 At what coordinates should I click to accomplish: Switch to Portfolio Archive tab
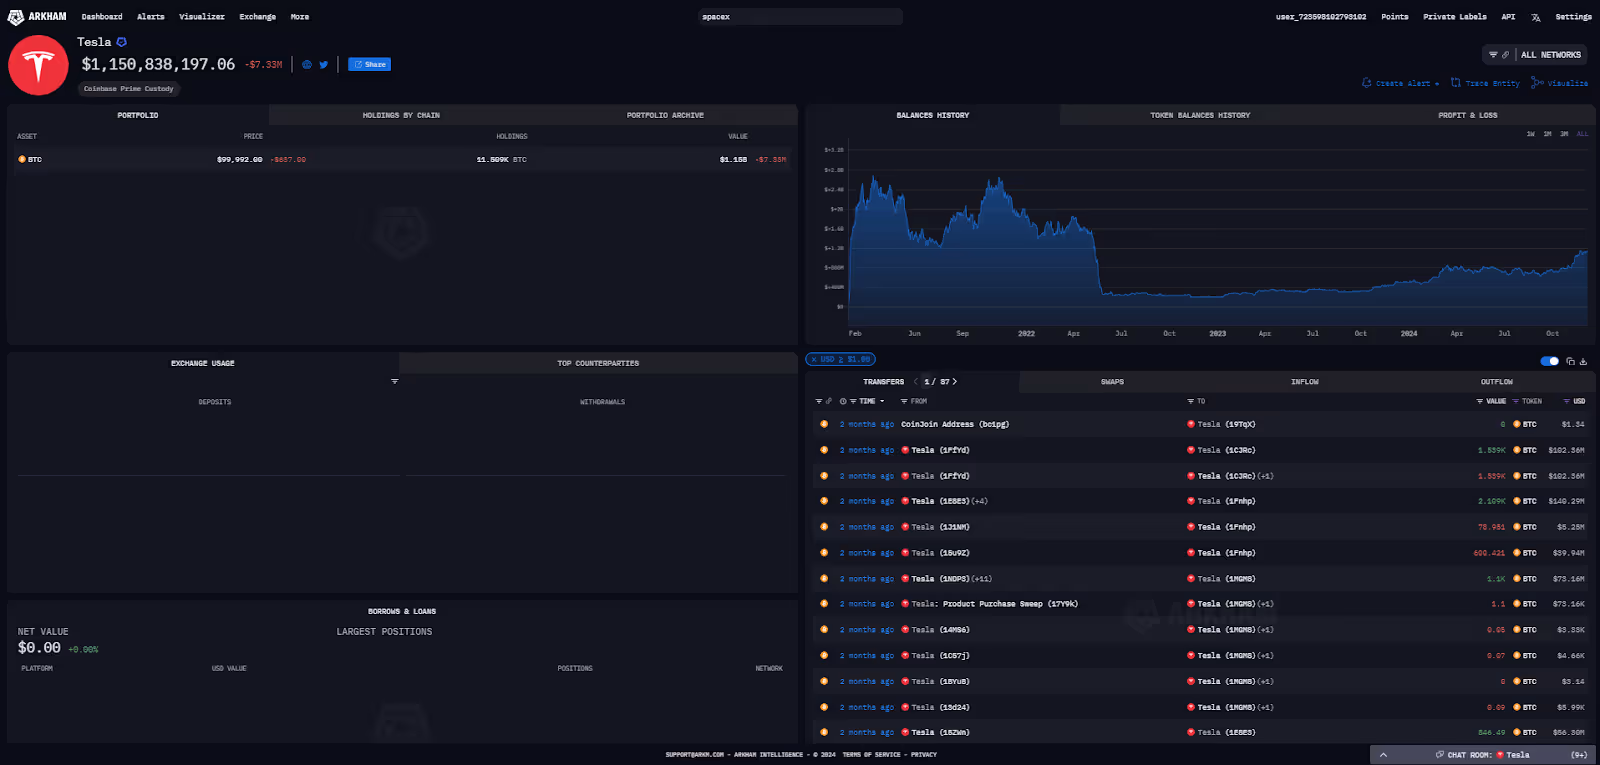pyautogui.click(x=665, y=115)
